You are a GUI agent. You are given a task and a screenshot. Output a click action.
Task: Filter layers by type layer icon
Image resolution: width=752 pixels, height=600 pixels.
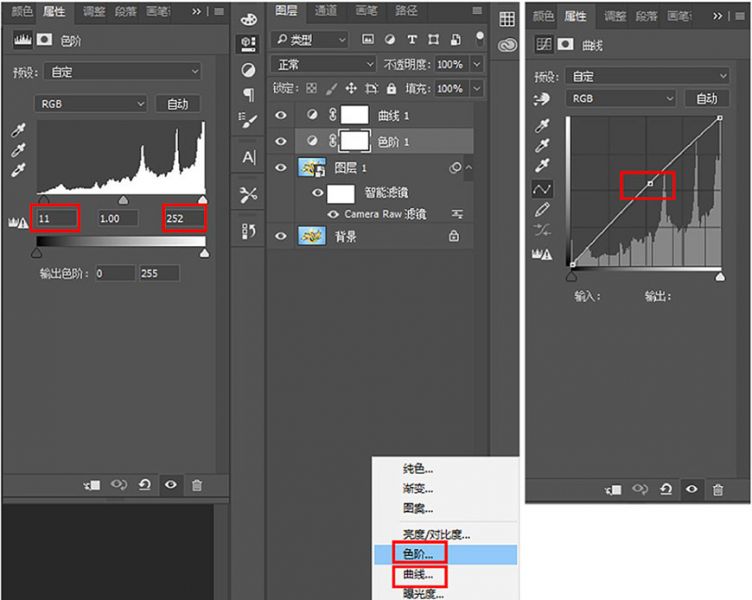[411, 39]
